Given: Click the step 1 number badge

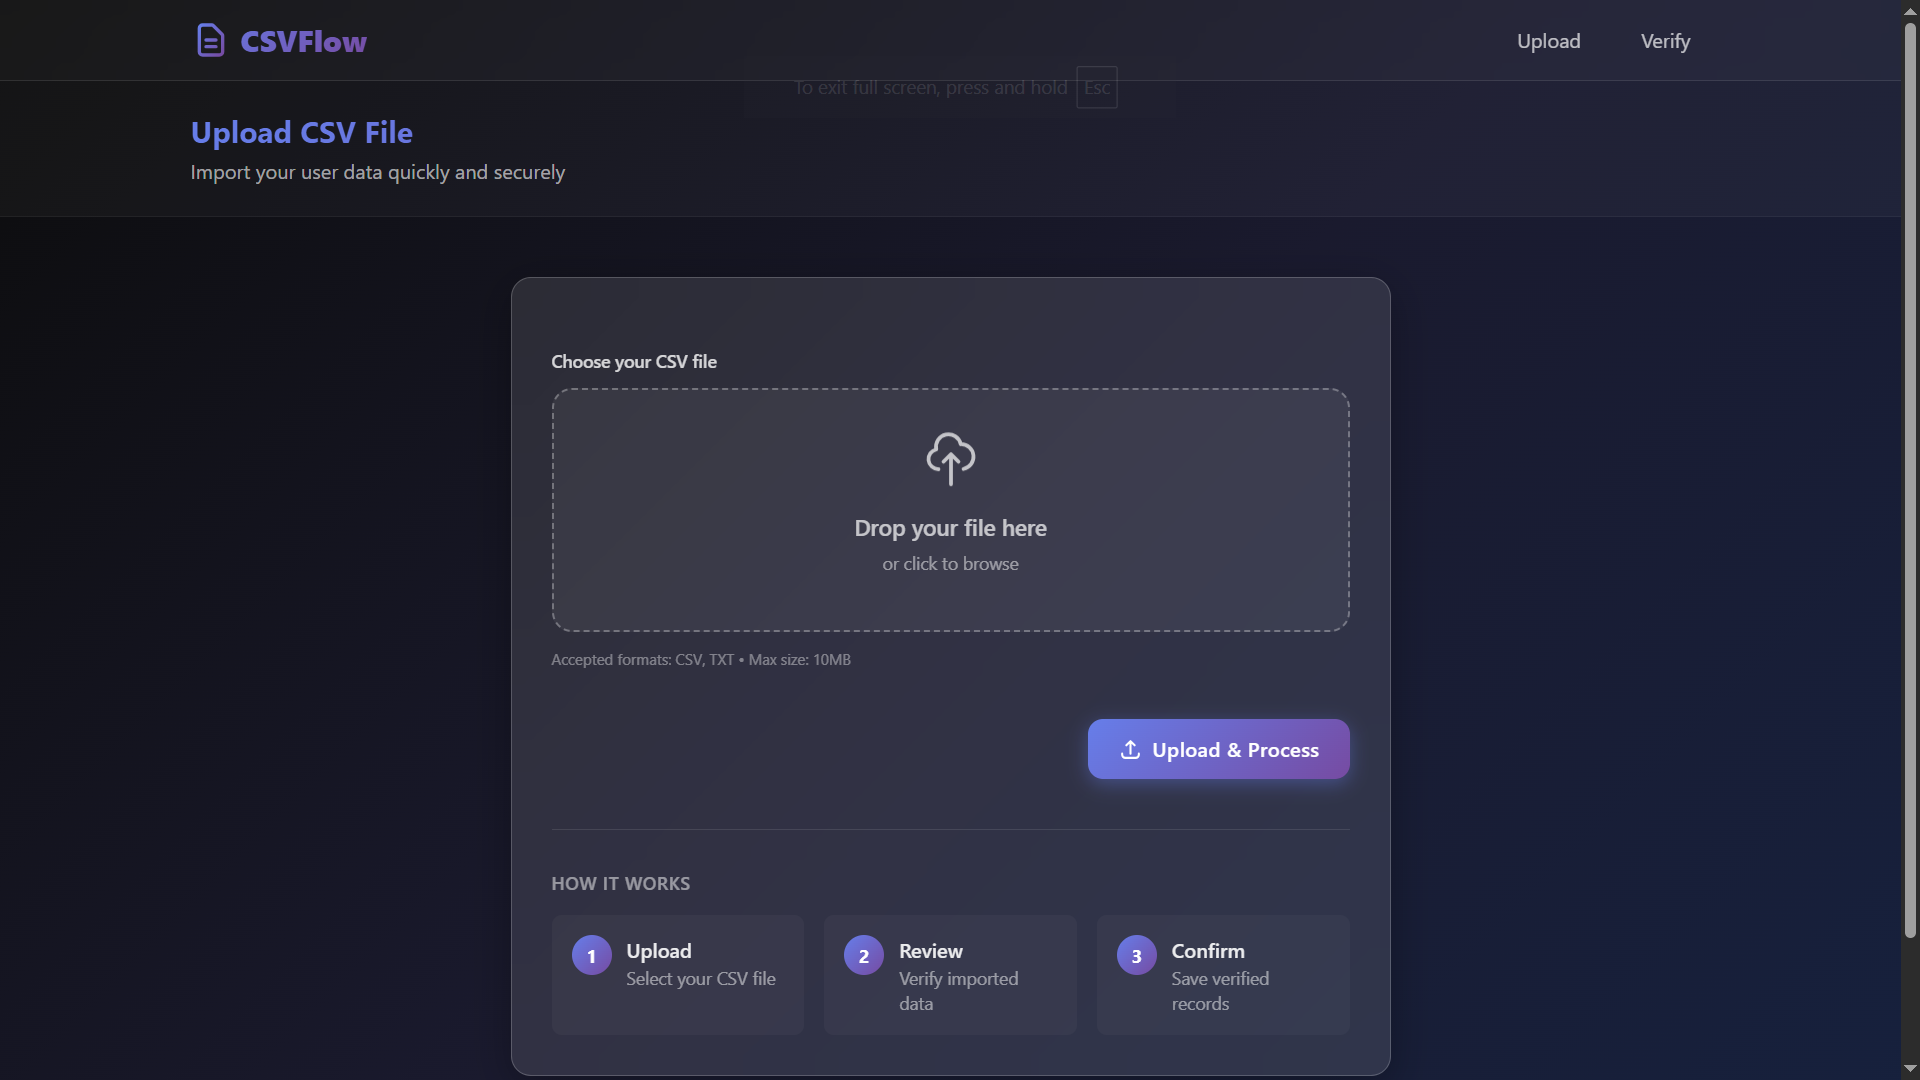Looking at the screenshot, I should click(591, 955).
